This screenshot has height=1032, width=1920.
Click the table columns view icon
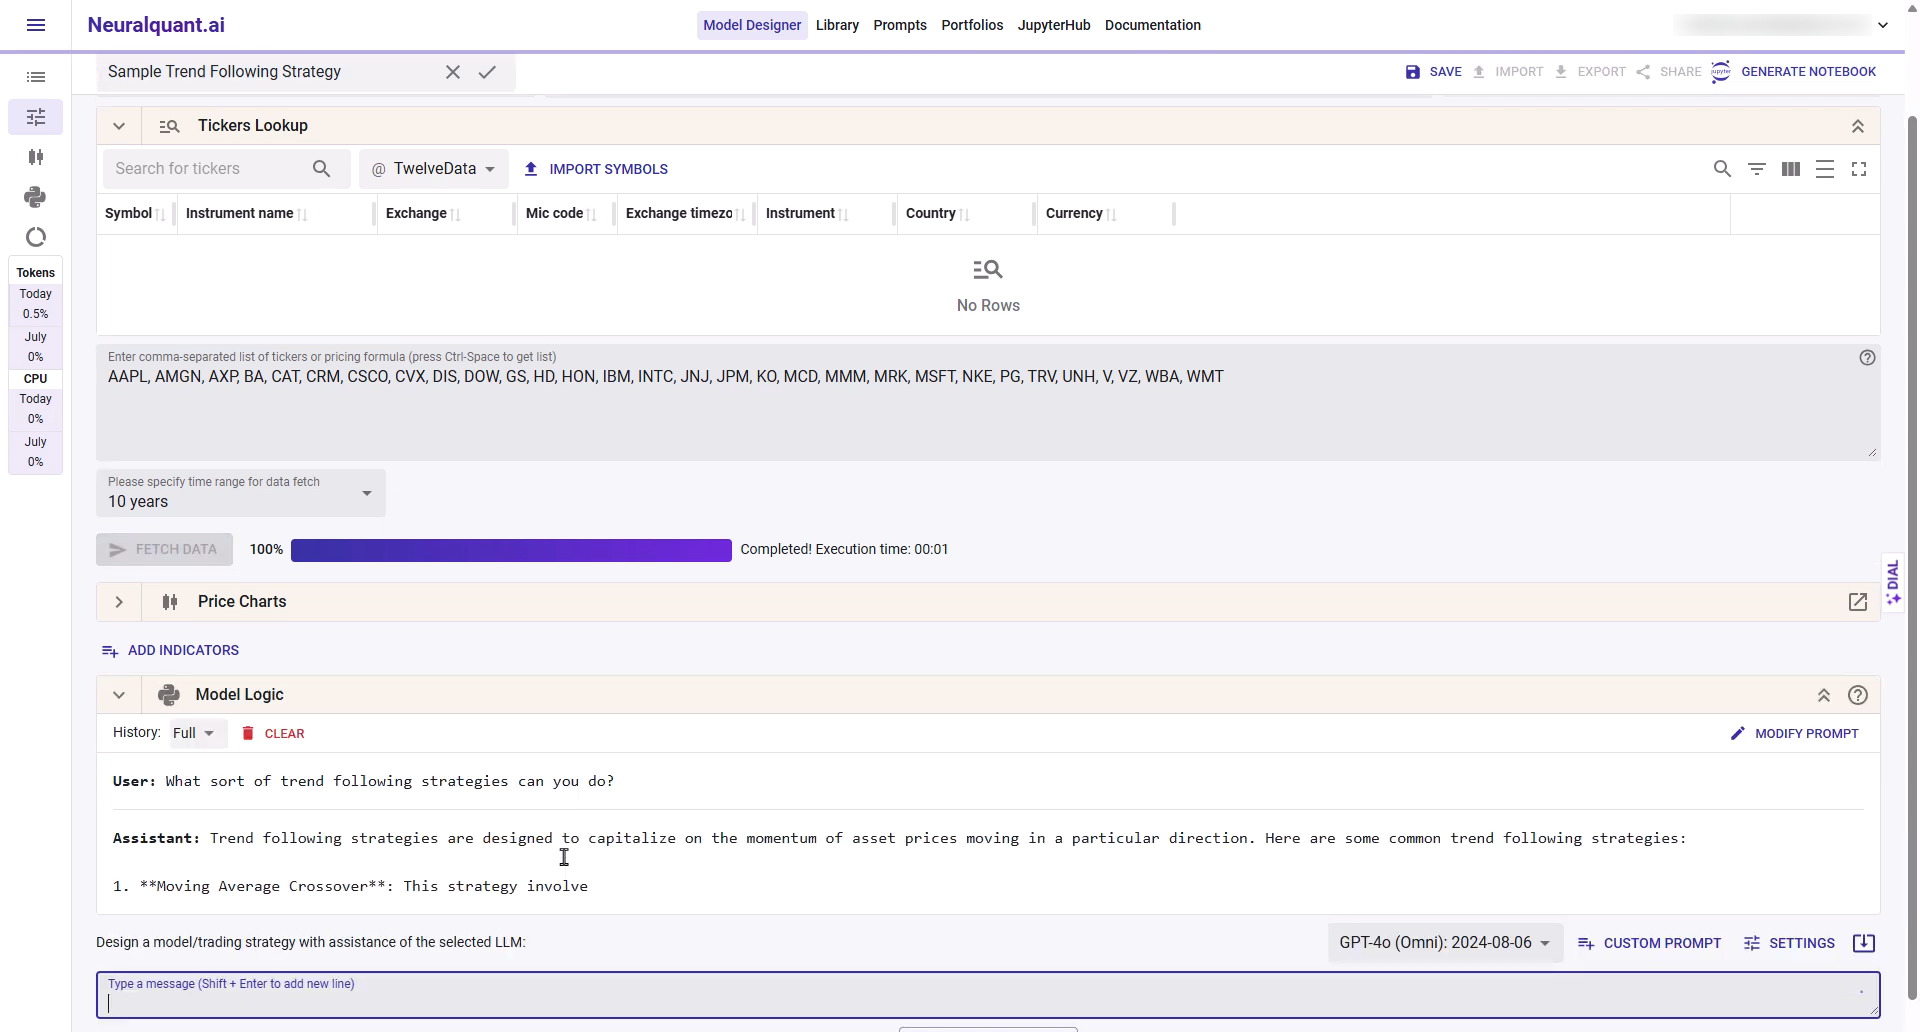[x=1790, y=169]
